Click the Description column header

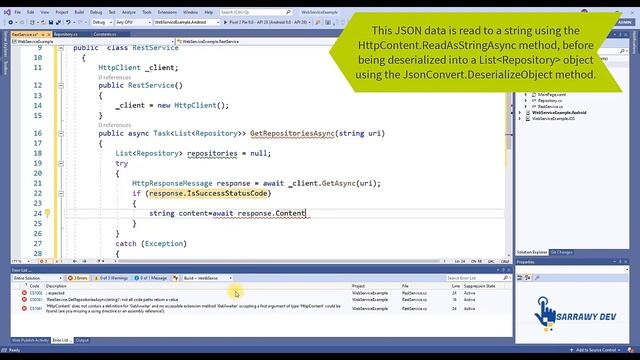click(x=56, y=287)
